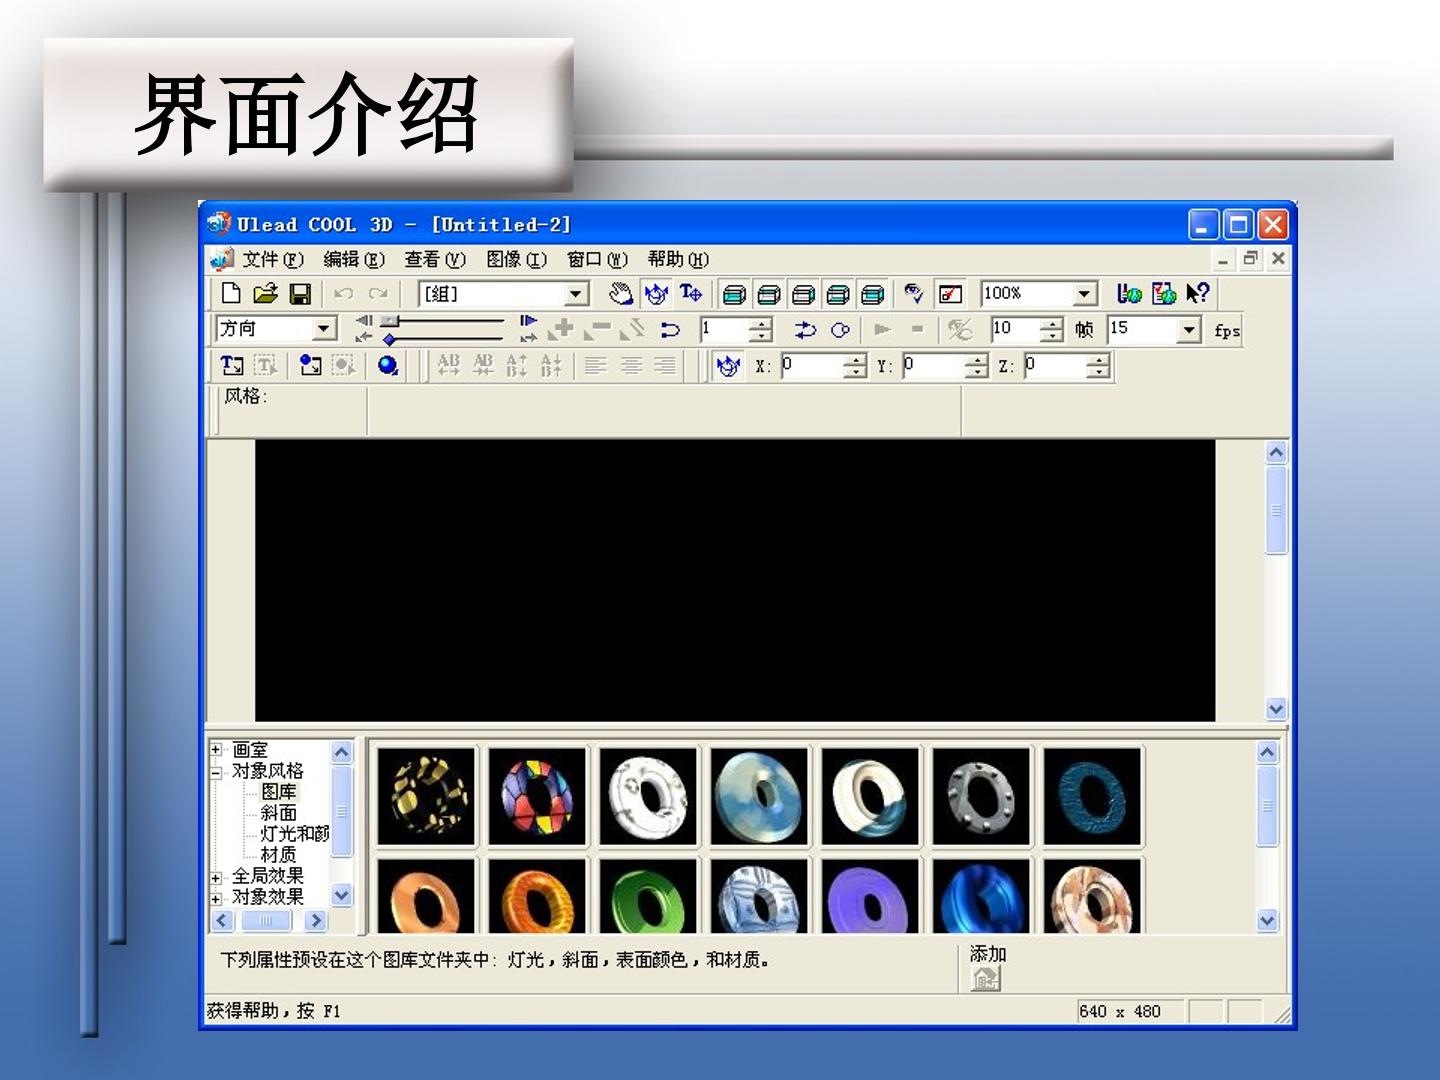Expand the 画室 tree node
Screen dimensions: 1440x1080
coord(216,749)
